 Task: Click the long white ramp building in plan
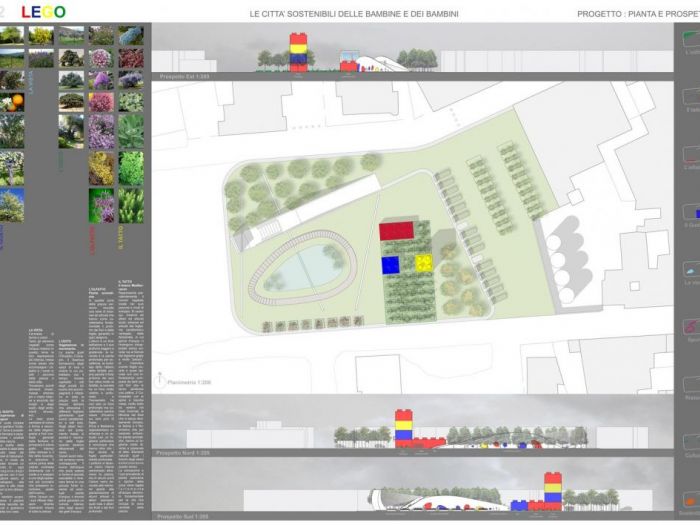312,211
